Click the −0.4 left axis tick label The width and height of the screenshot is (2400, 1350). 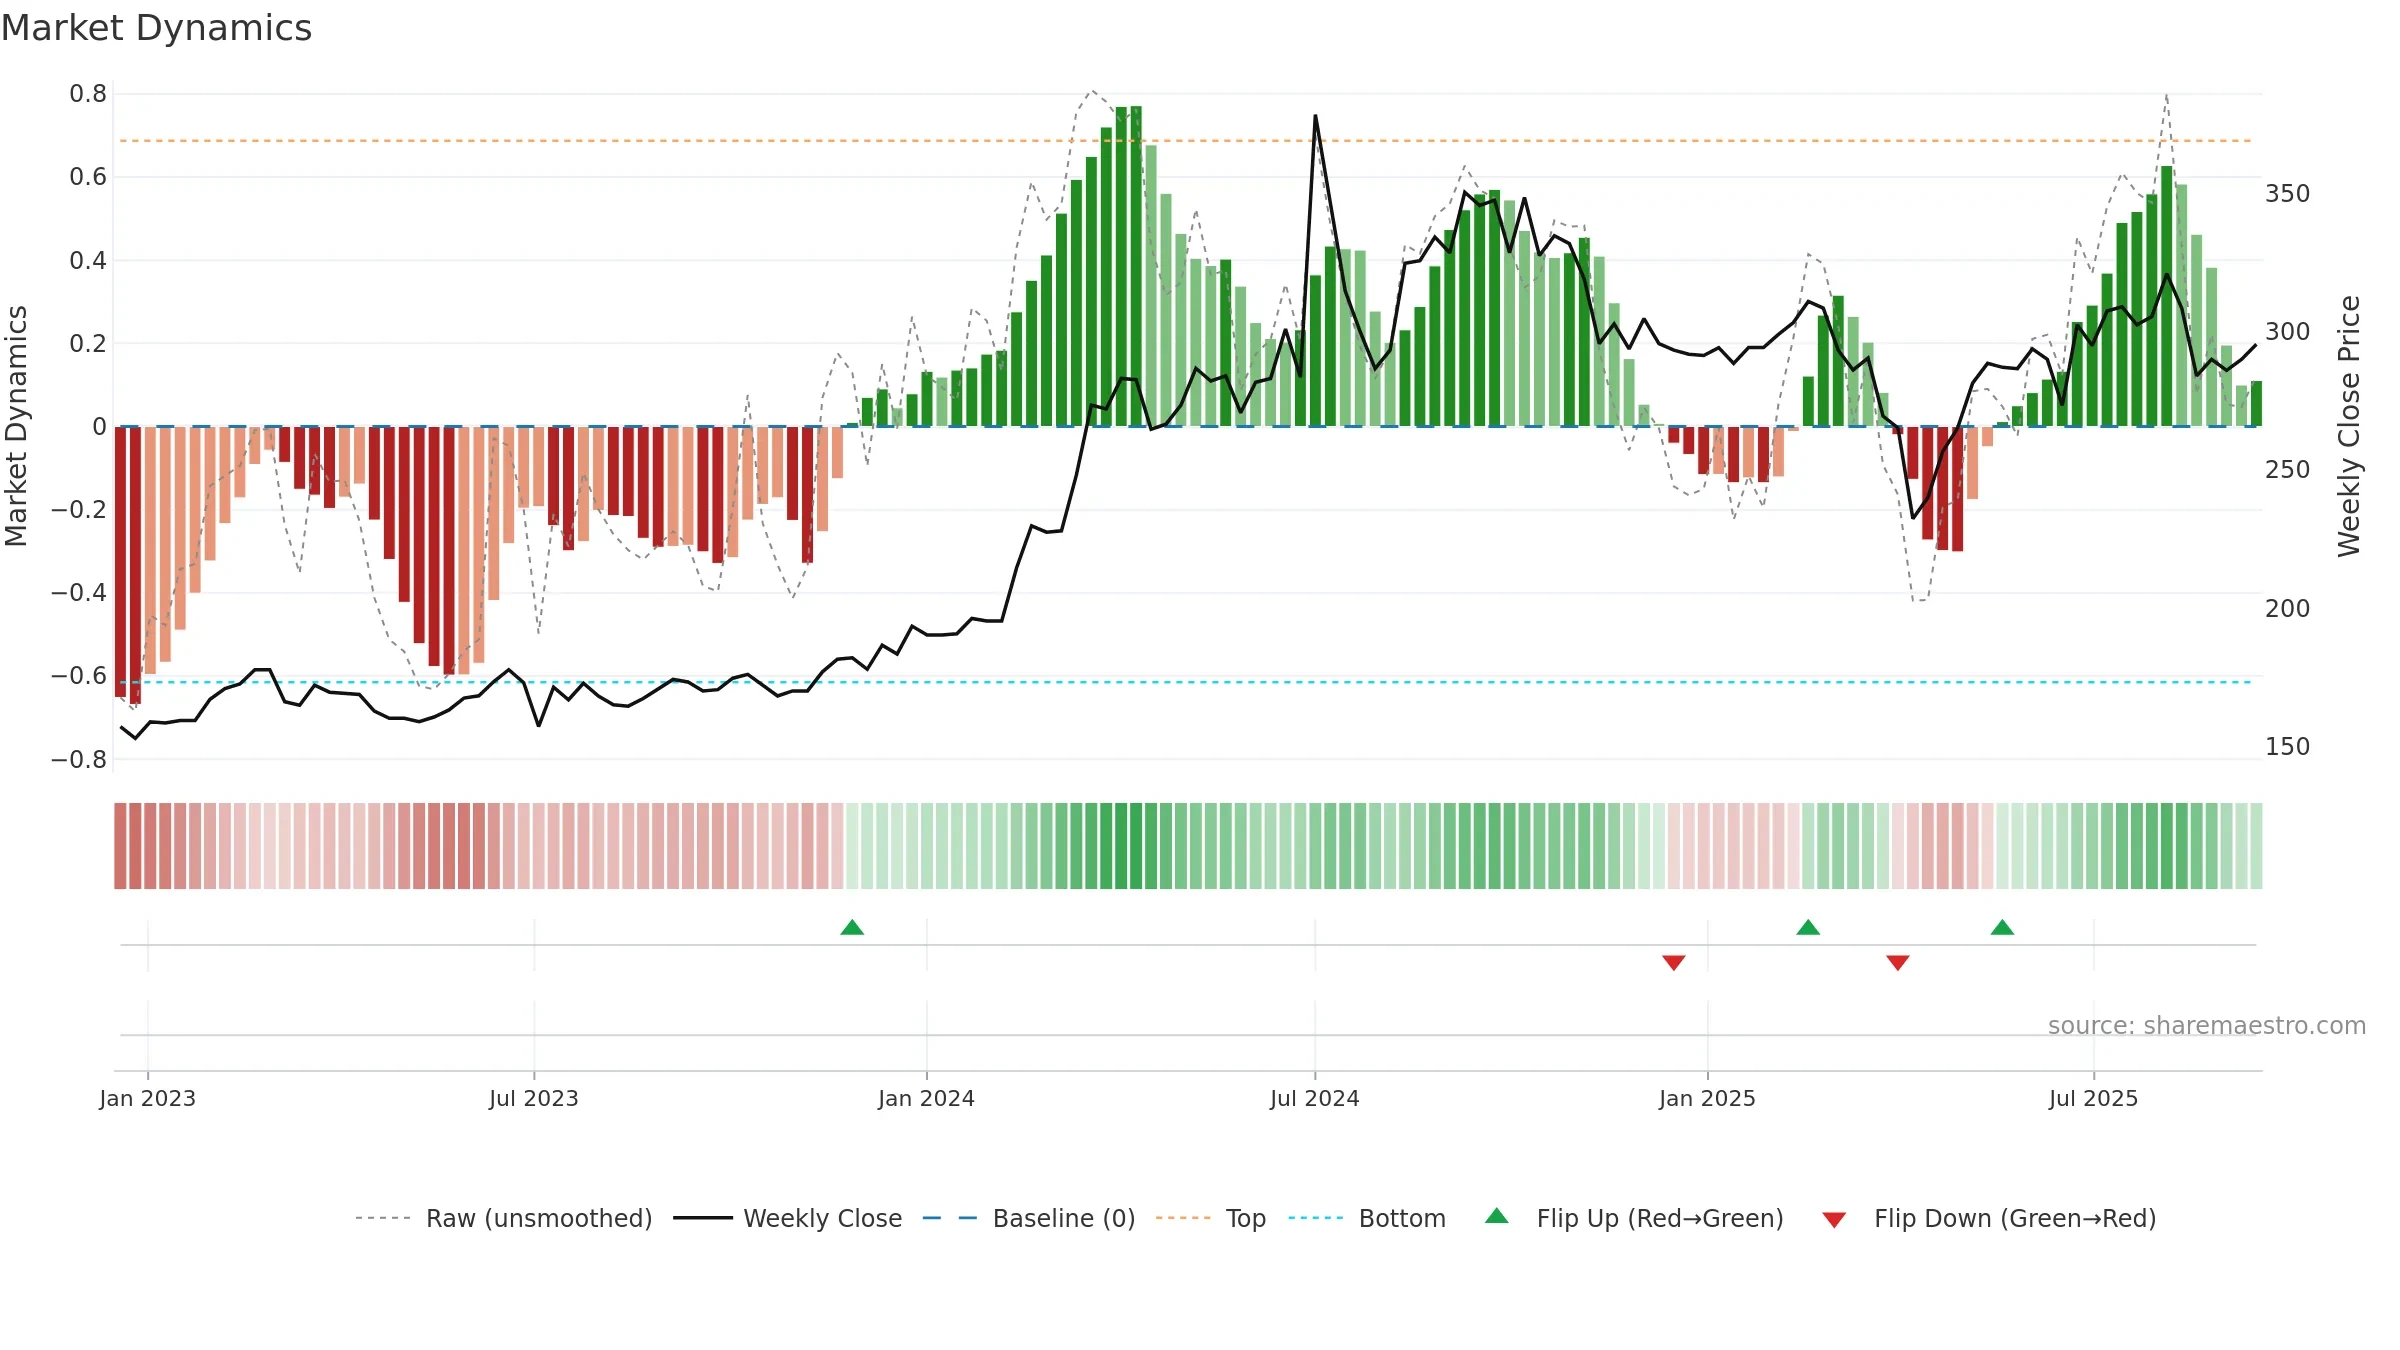click(79, 593)
